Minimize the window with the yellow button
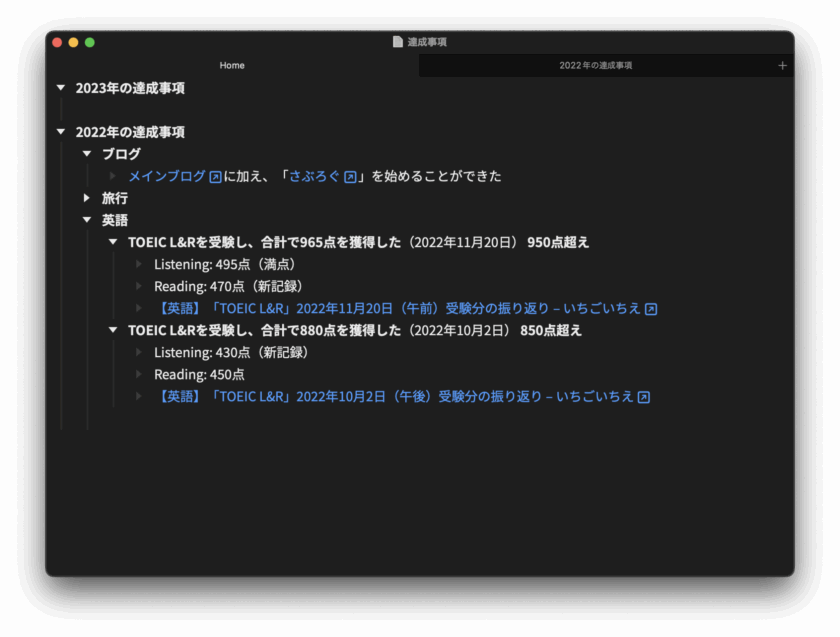Viewport: 840px width, 637px height. (73, 42)
